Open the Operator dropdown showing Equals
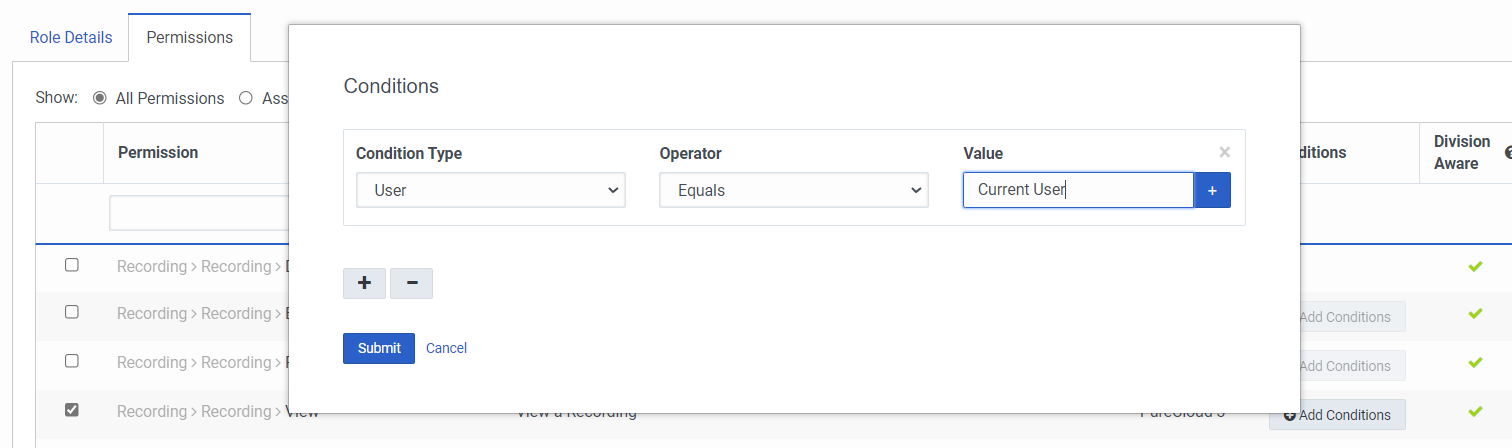 pos(793,190)
